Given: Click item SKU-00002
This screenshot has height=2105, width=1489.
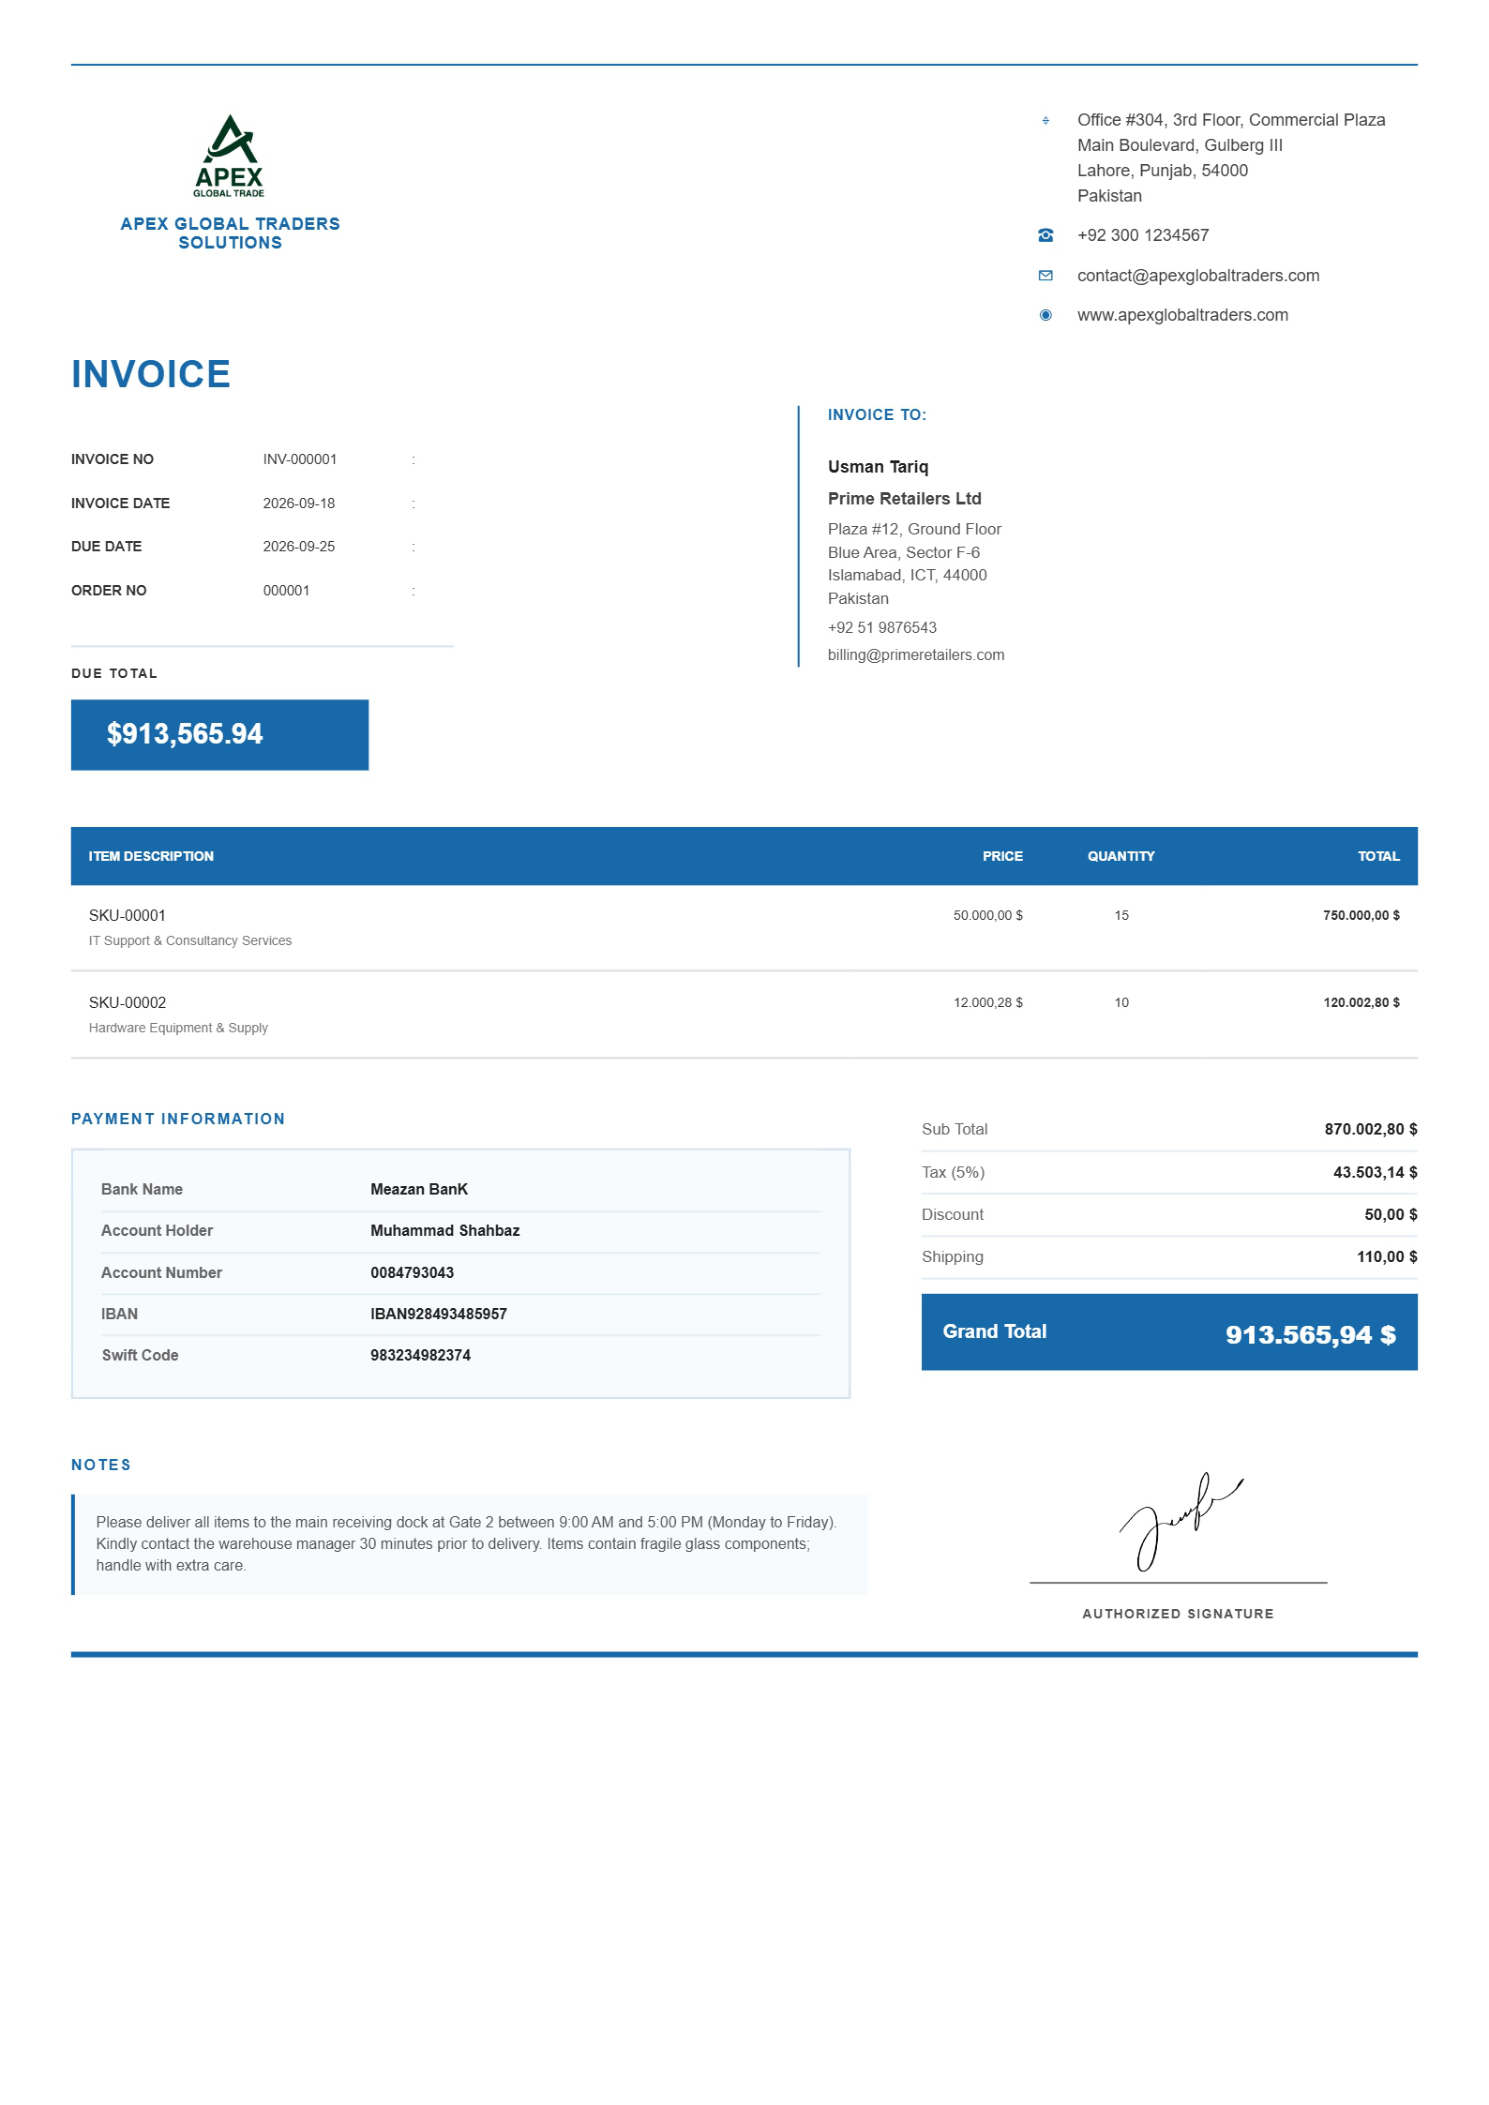Looking at the screenshot, I should 127,1002.
